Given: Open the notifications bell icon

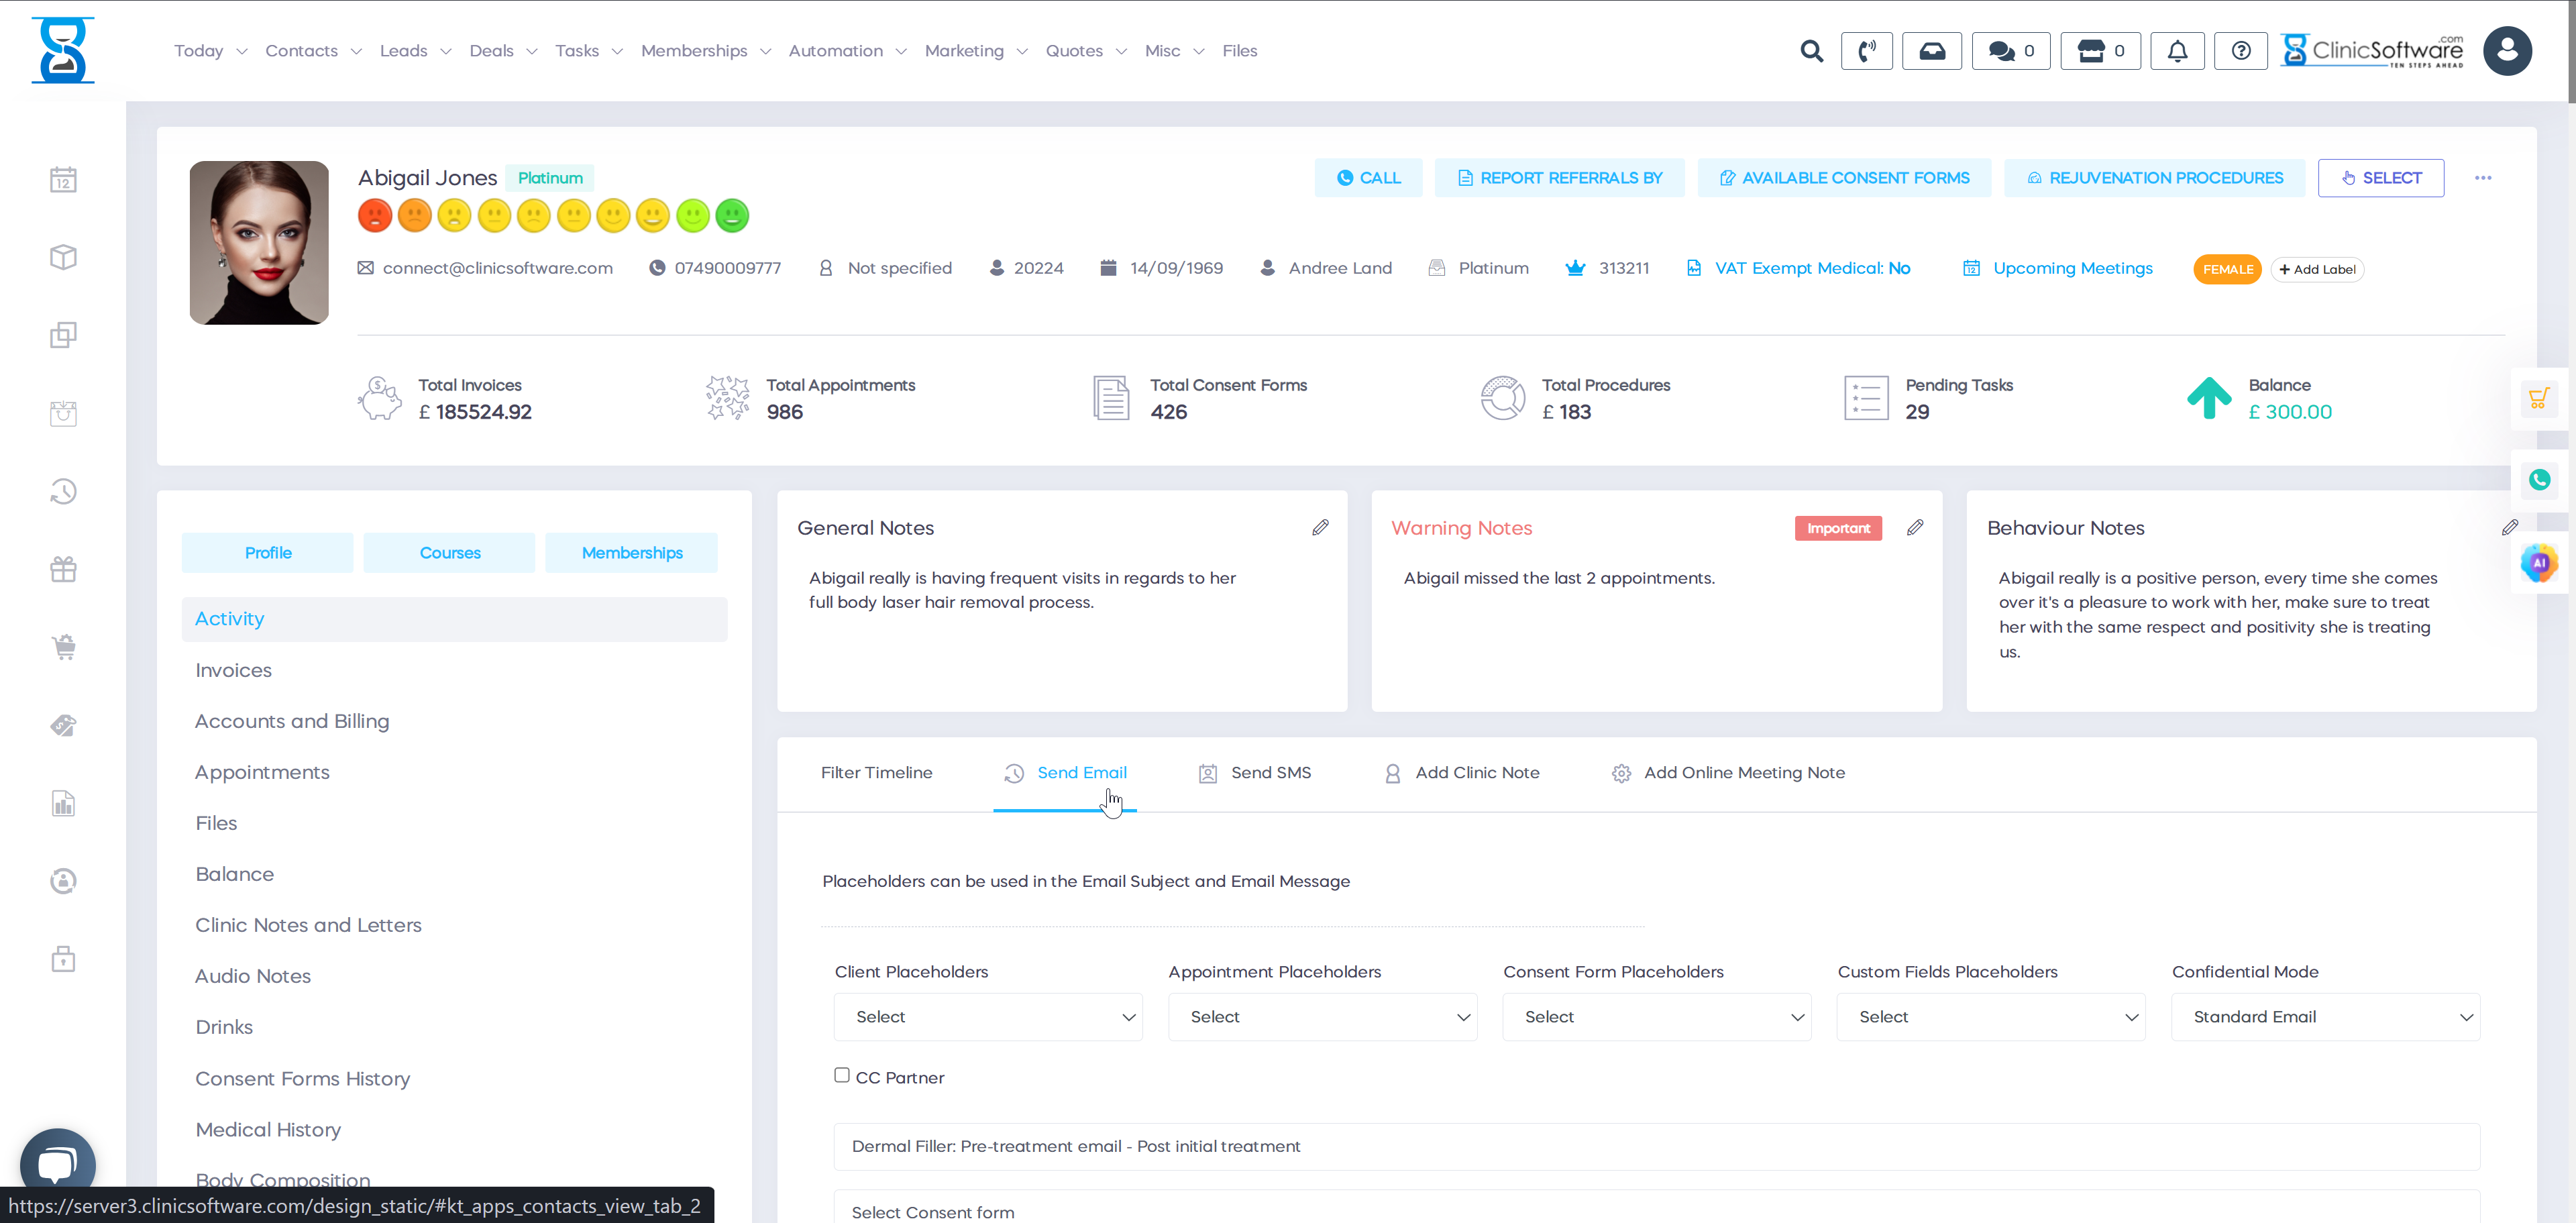Looking at the screenshot, I should 2177,51.
